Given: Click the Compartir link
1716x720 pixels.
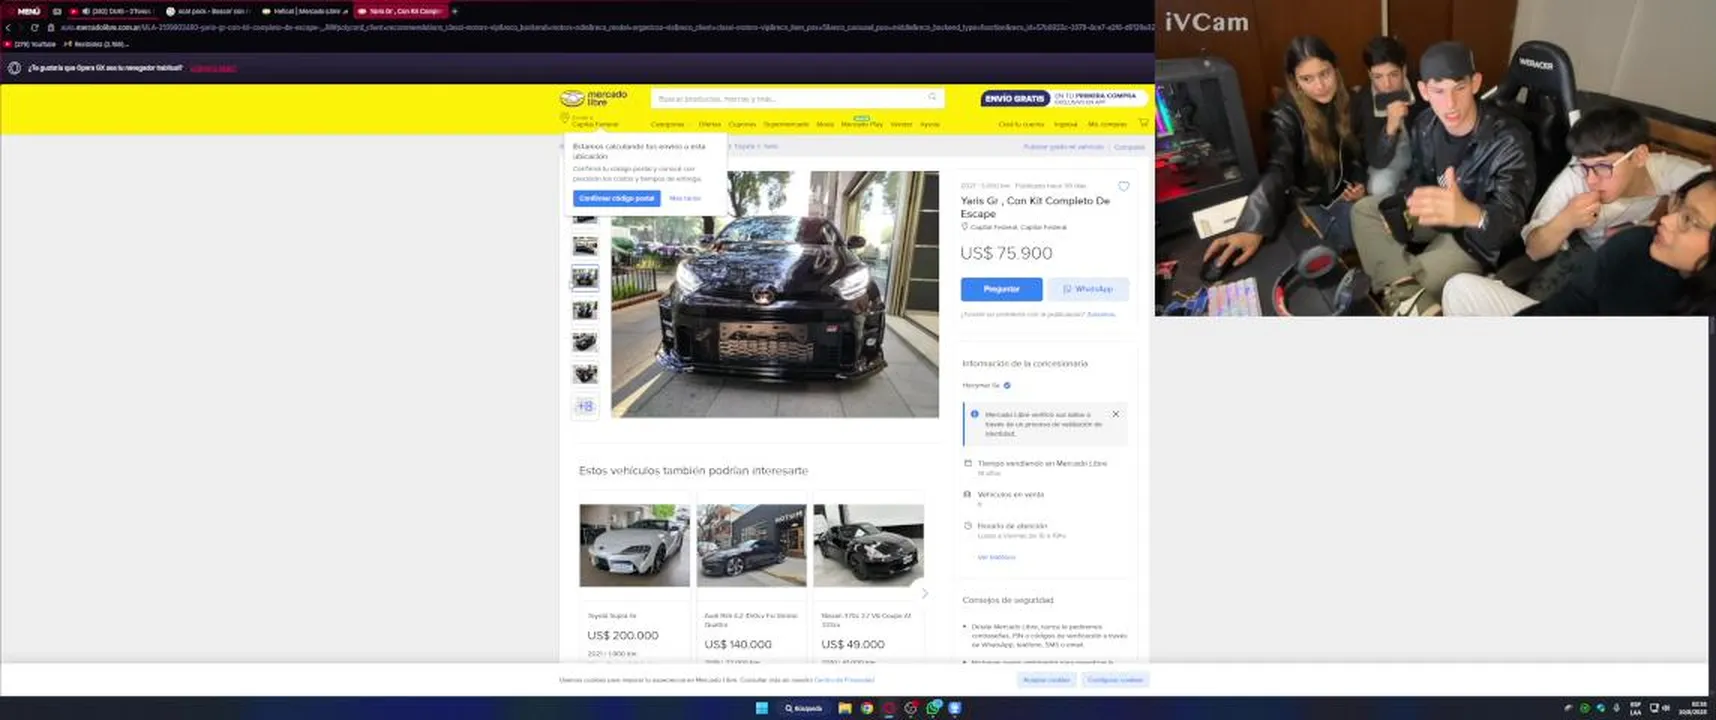Looking at the screenshot, I should [1129, 147].
